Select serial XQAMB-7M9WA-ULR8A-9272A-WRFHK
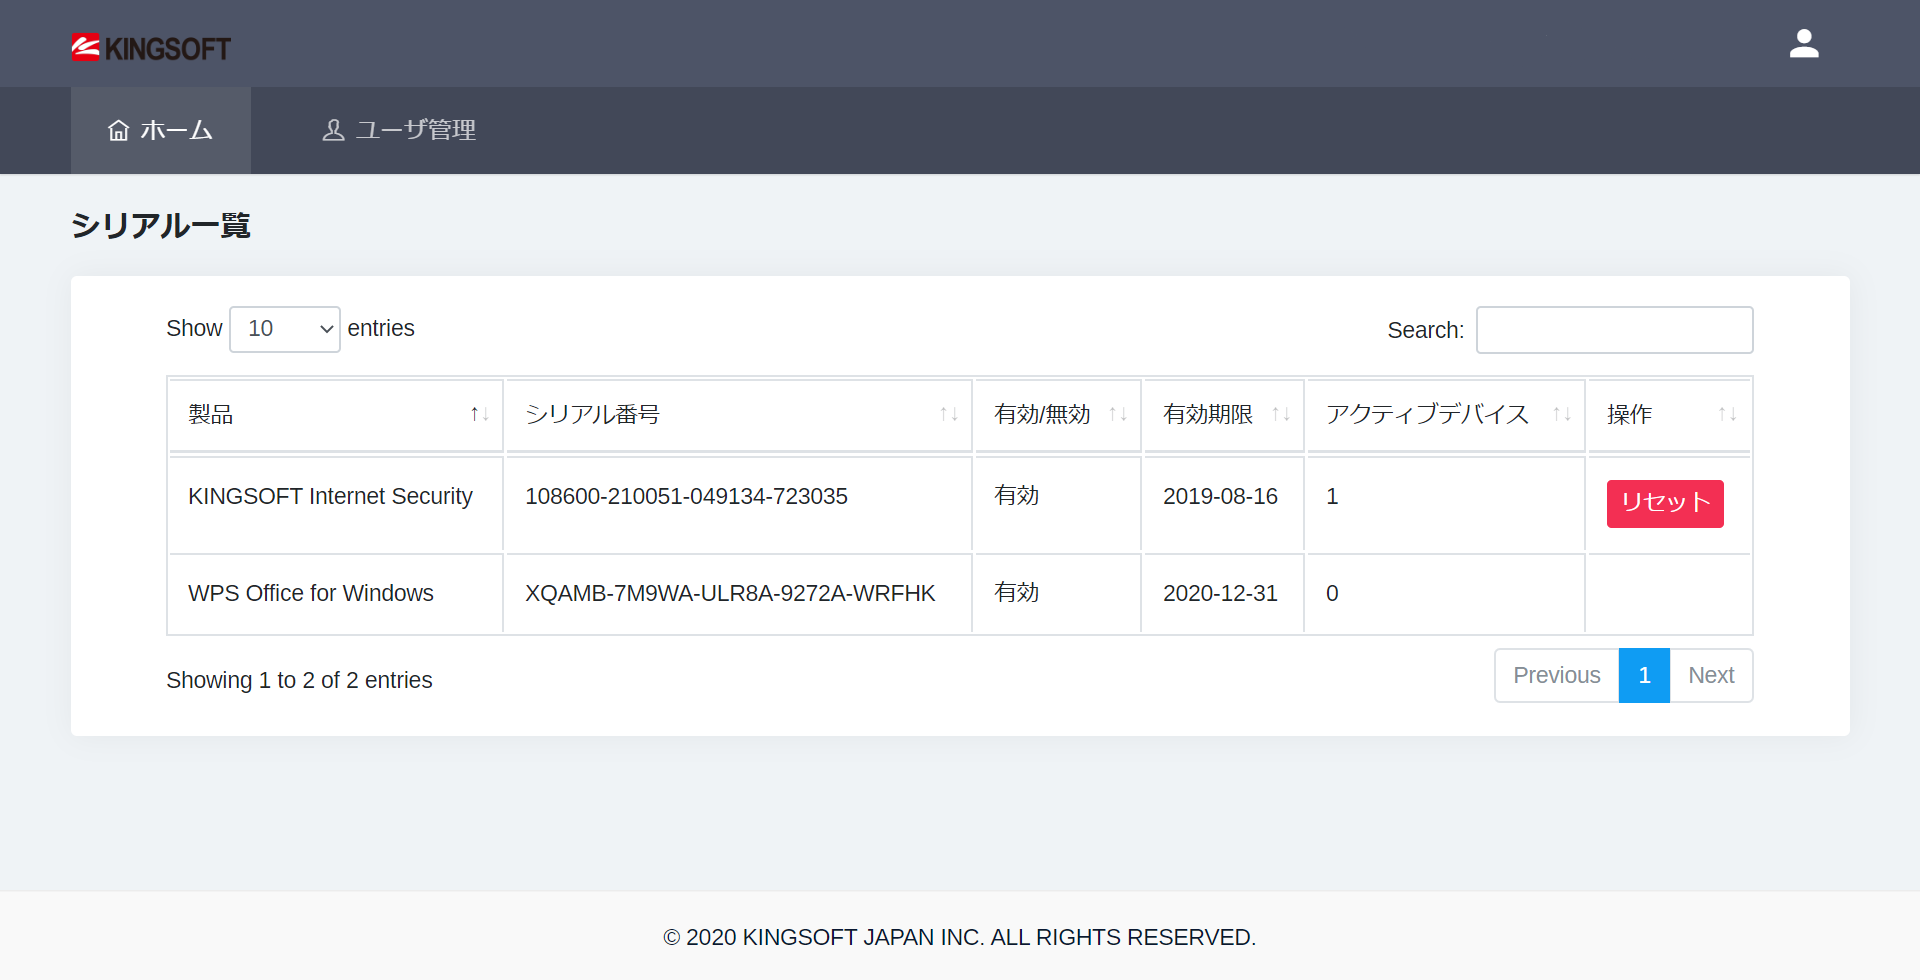The width and height of the screenshot is (1920, 980). (730, 593)
